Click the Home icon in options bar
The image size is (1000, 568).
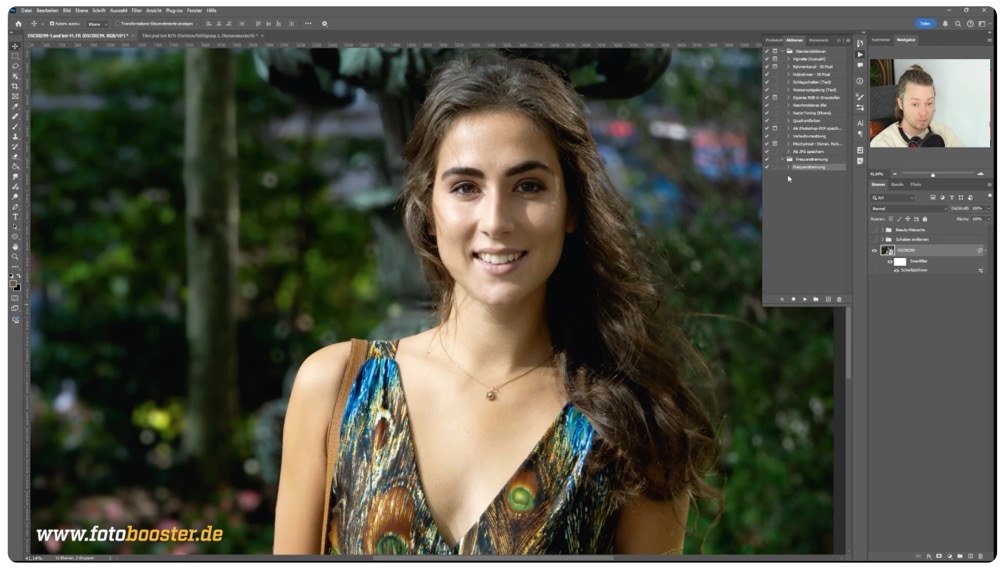(18, 23)
